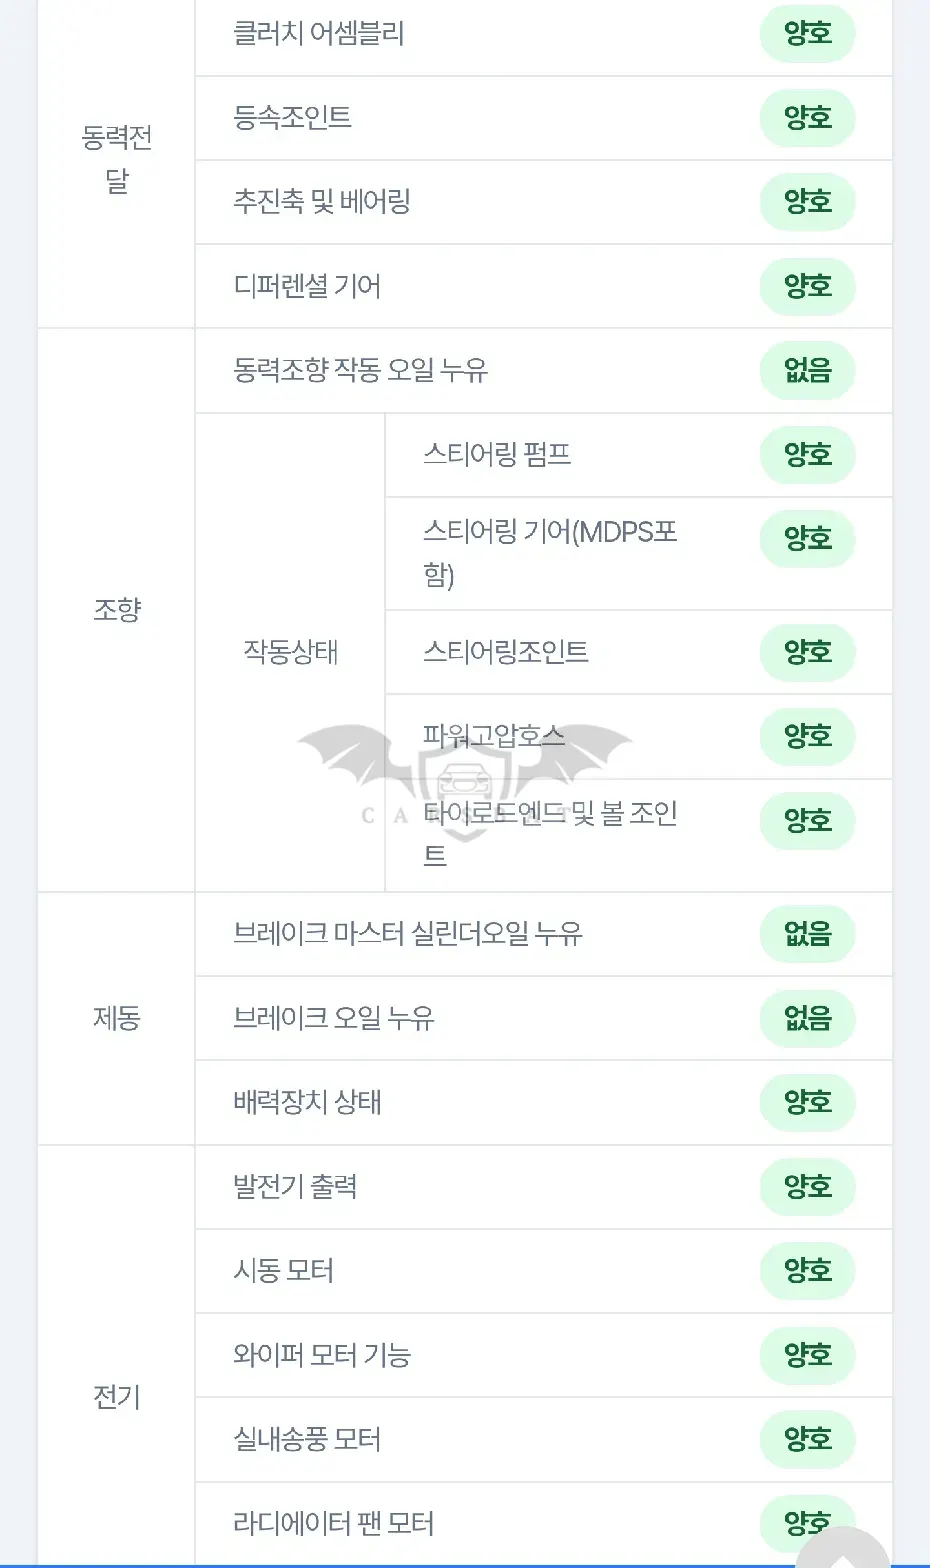930x1568 pixels.
Task: Click the 없음 badge for 동력조향 작동 오일 누유
Action: pyautogui.click(x=808, y=371)
